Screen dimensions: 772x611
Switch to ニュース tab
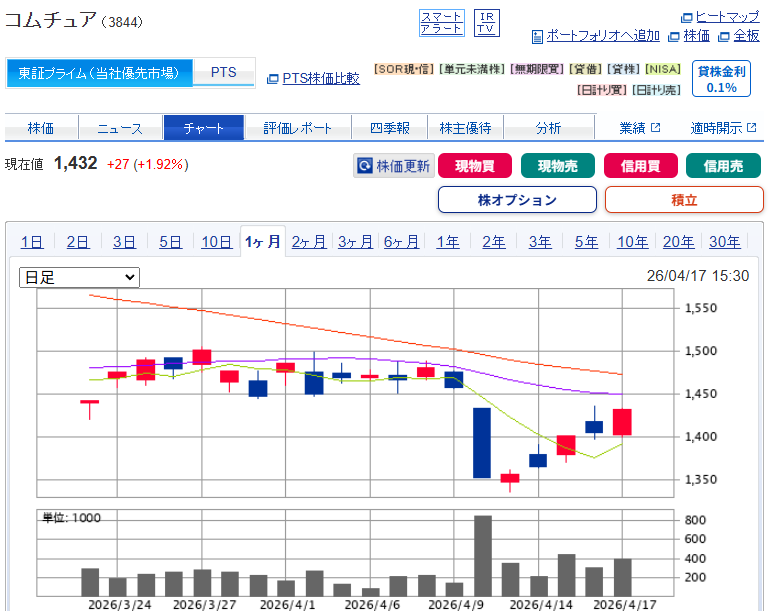(120, 128)
